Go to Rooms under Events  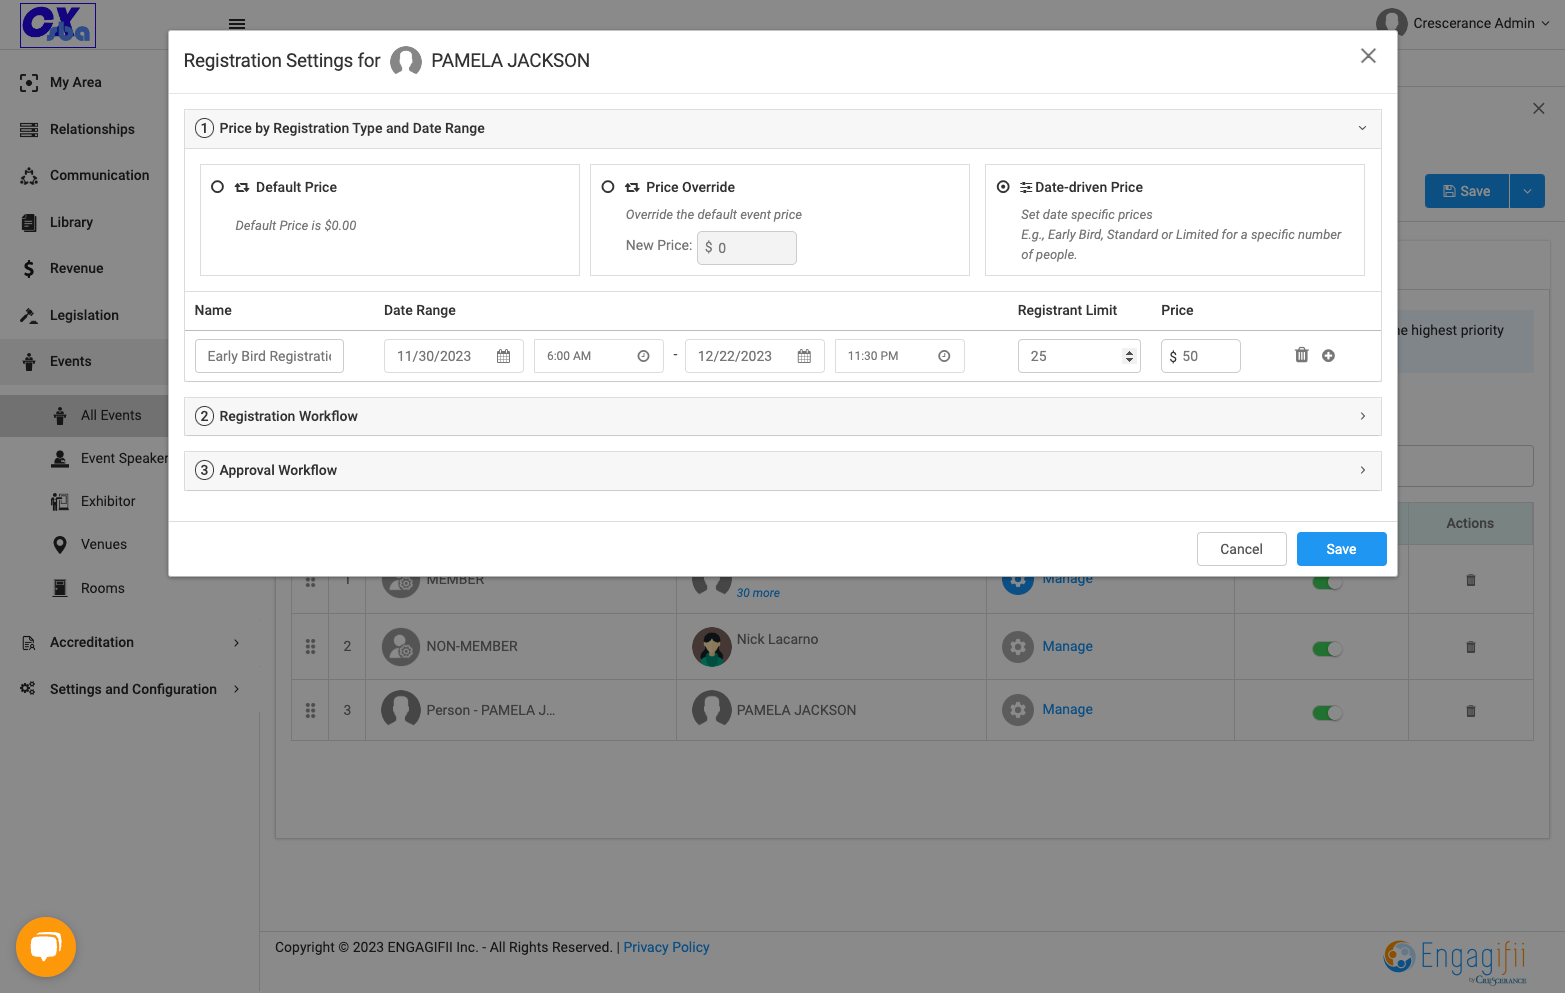pyautogui.click(x=103, y=588)
